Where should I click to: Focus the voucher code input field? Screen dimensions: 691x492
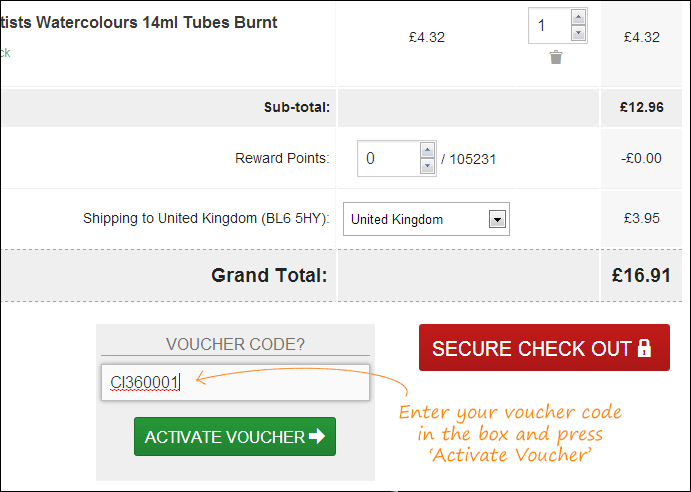[235, 382]
